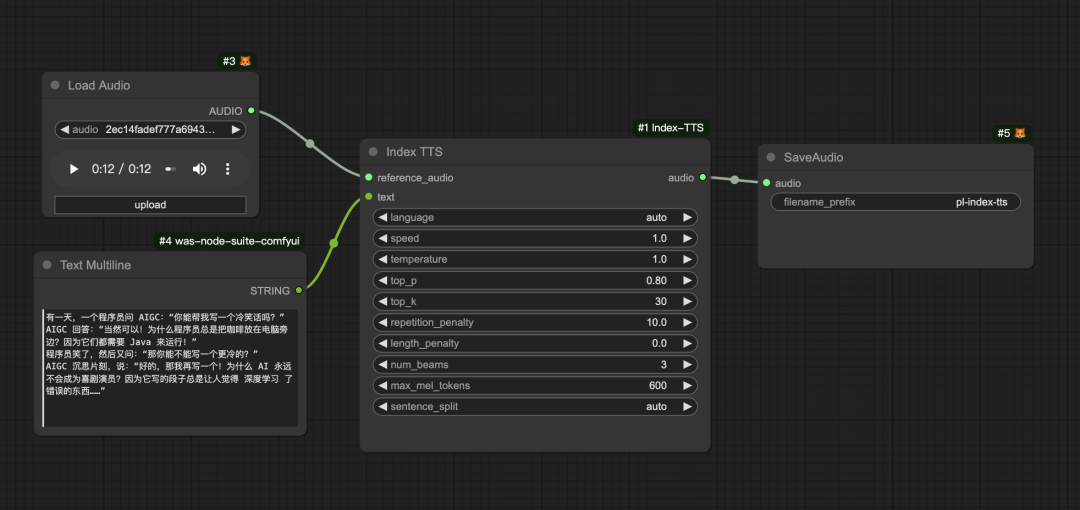The width and height of the screenshot is (1080, 510).
Task: Collapse the Load Audio node
Action: coord(55,86)
